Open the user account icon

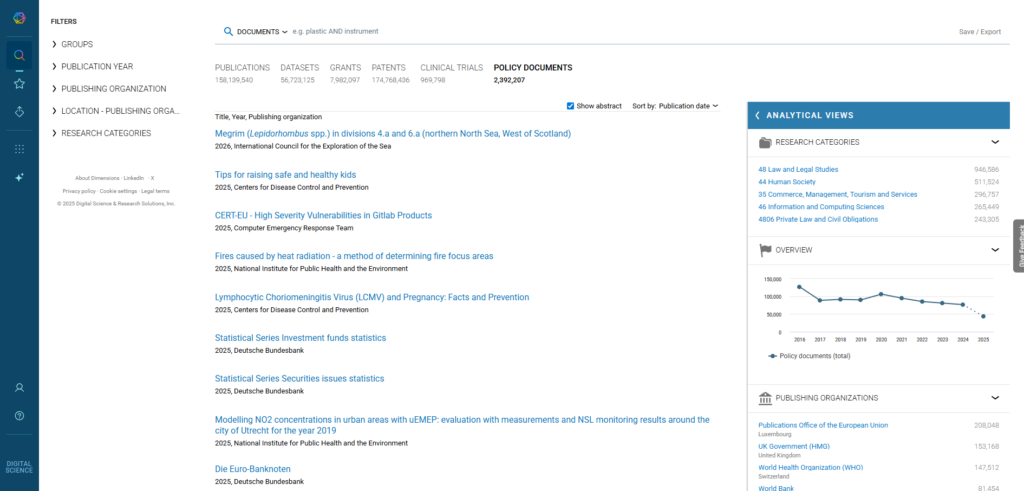click(x=19, y=387)
